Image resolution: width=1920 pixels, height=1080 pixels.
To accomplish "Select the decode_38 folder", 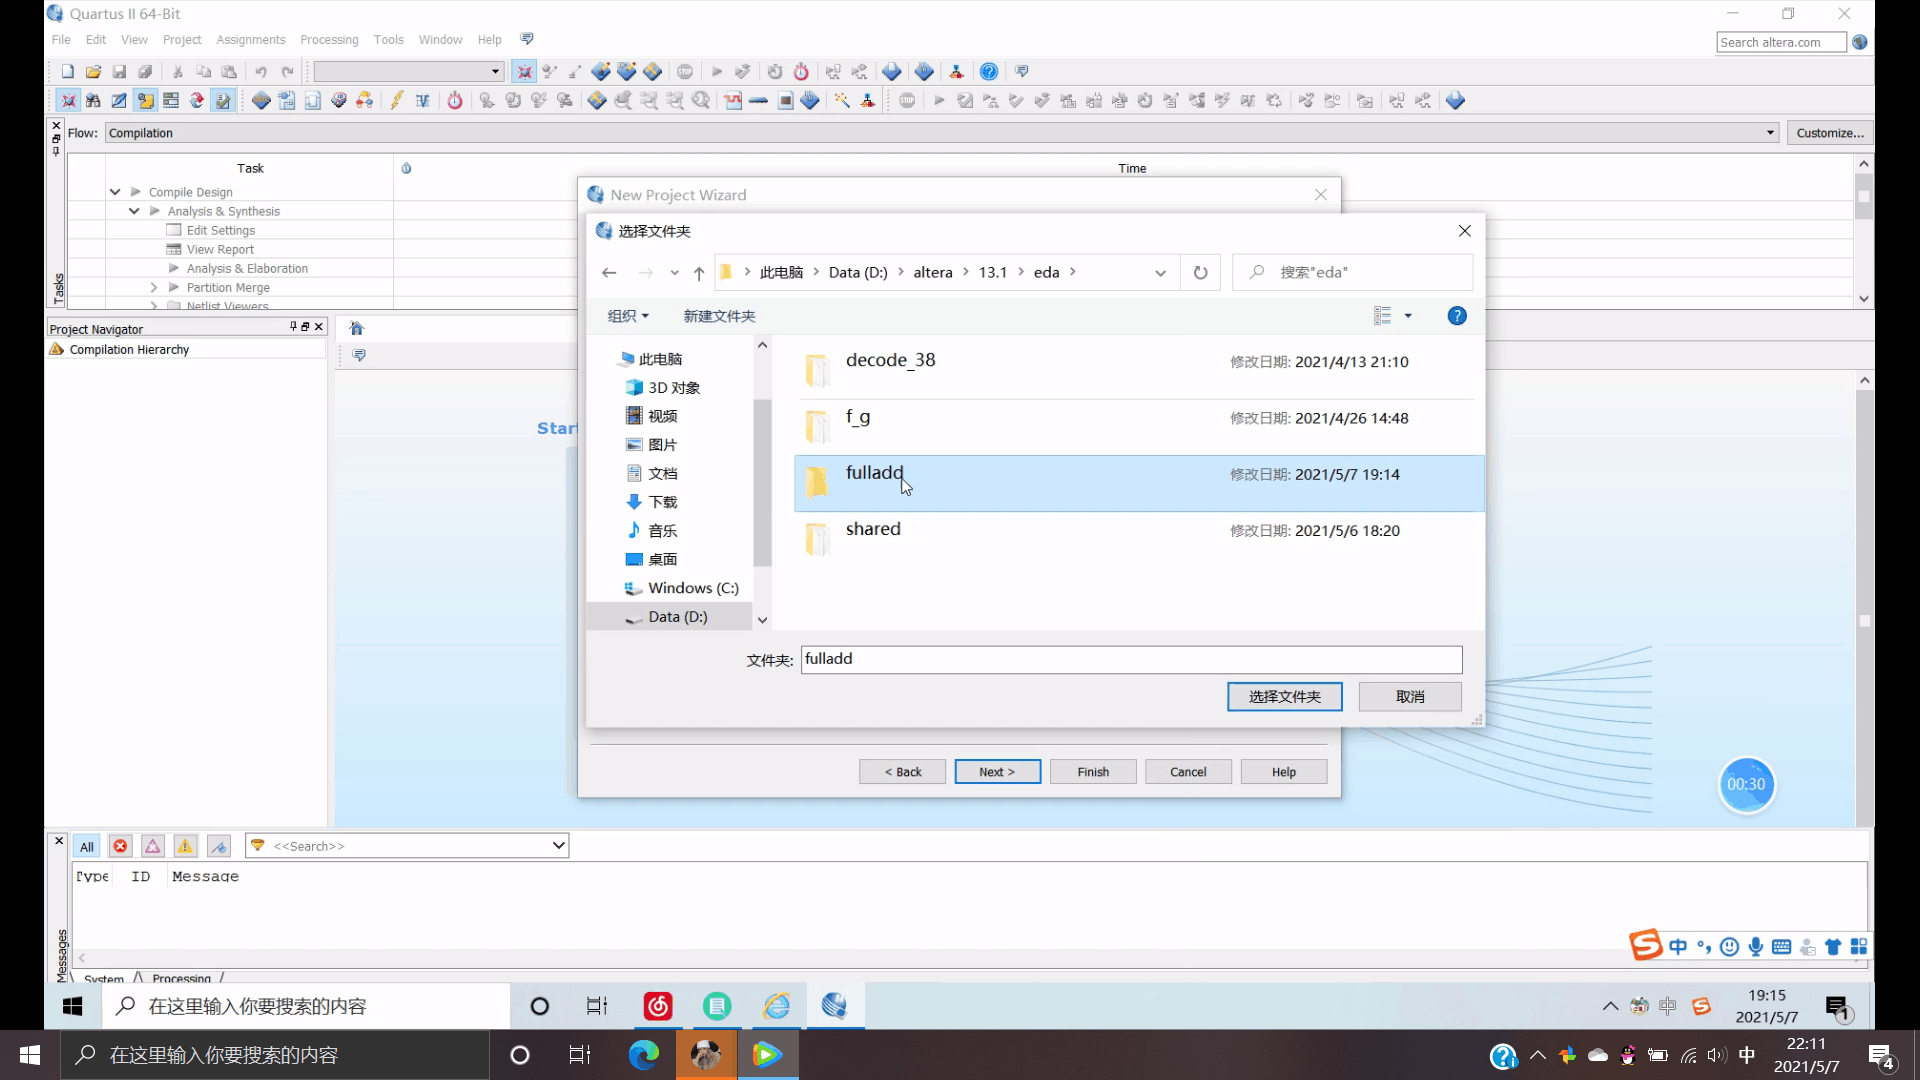I will pos(1139,370).
